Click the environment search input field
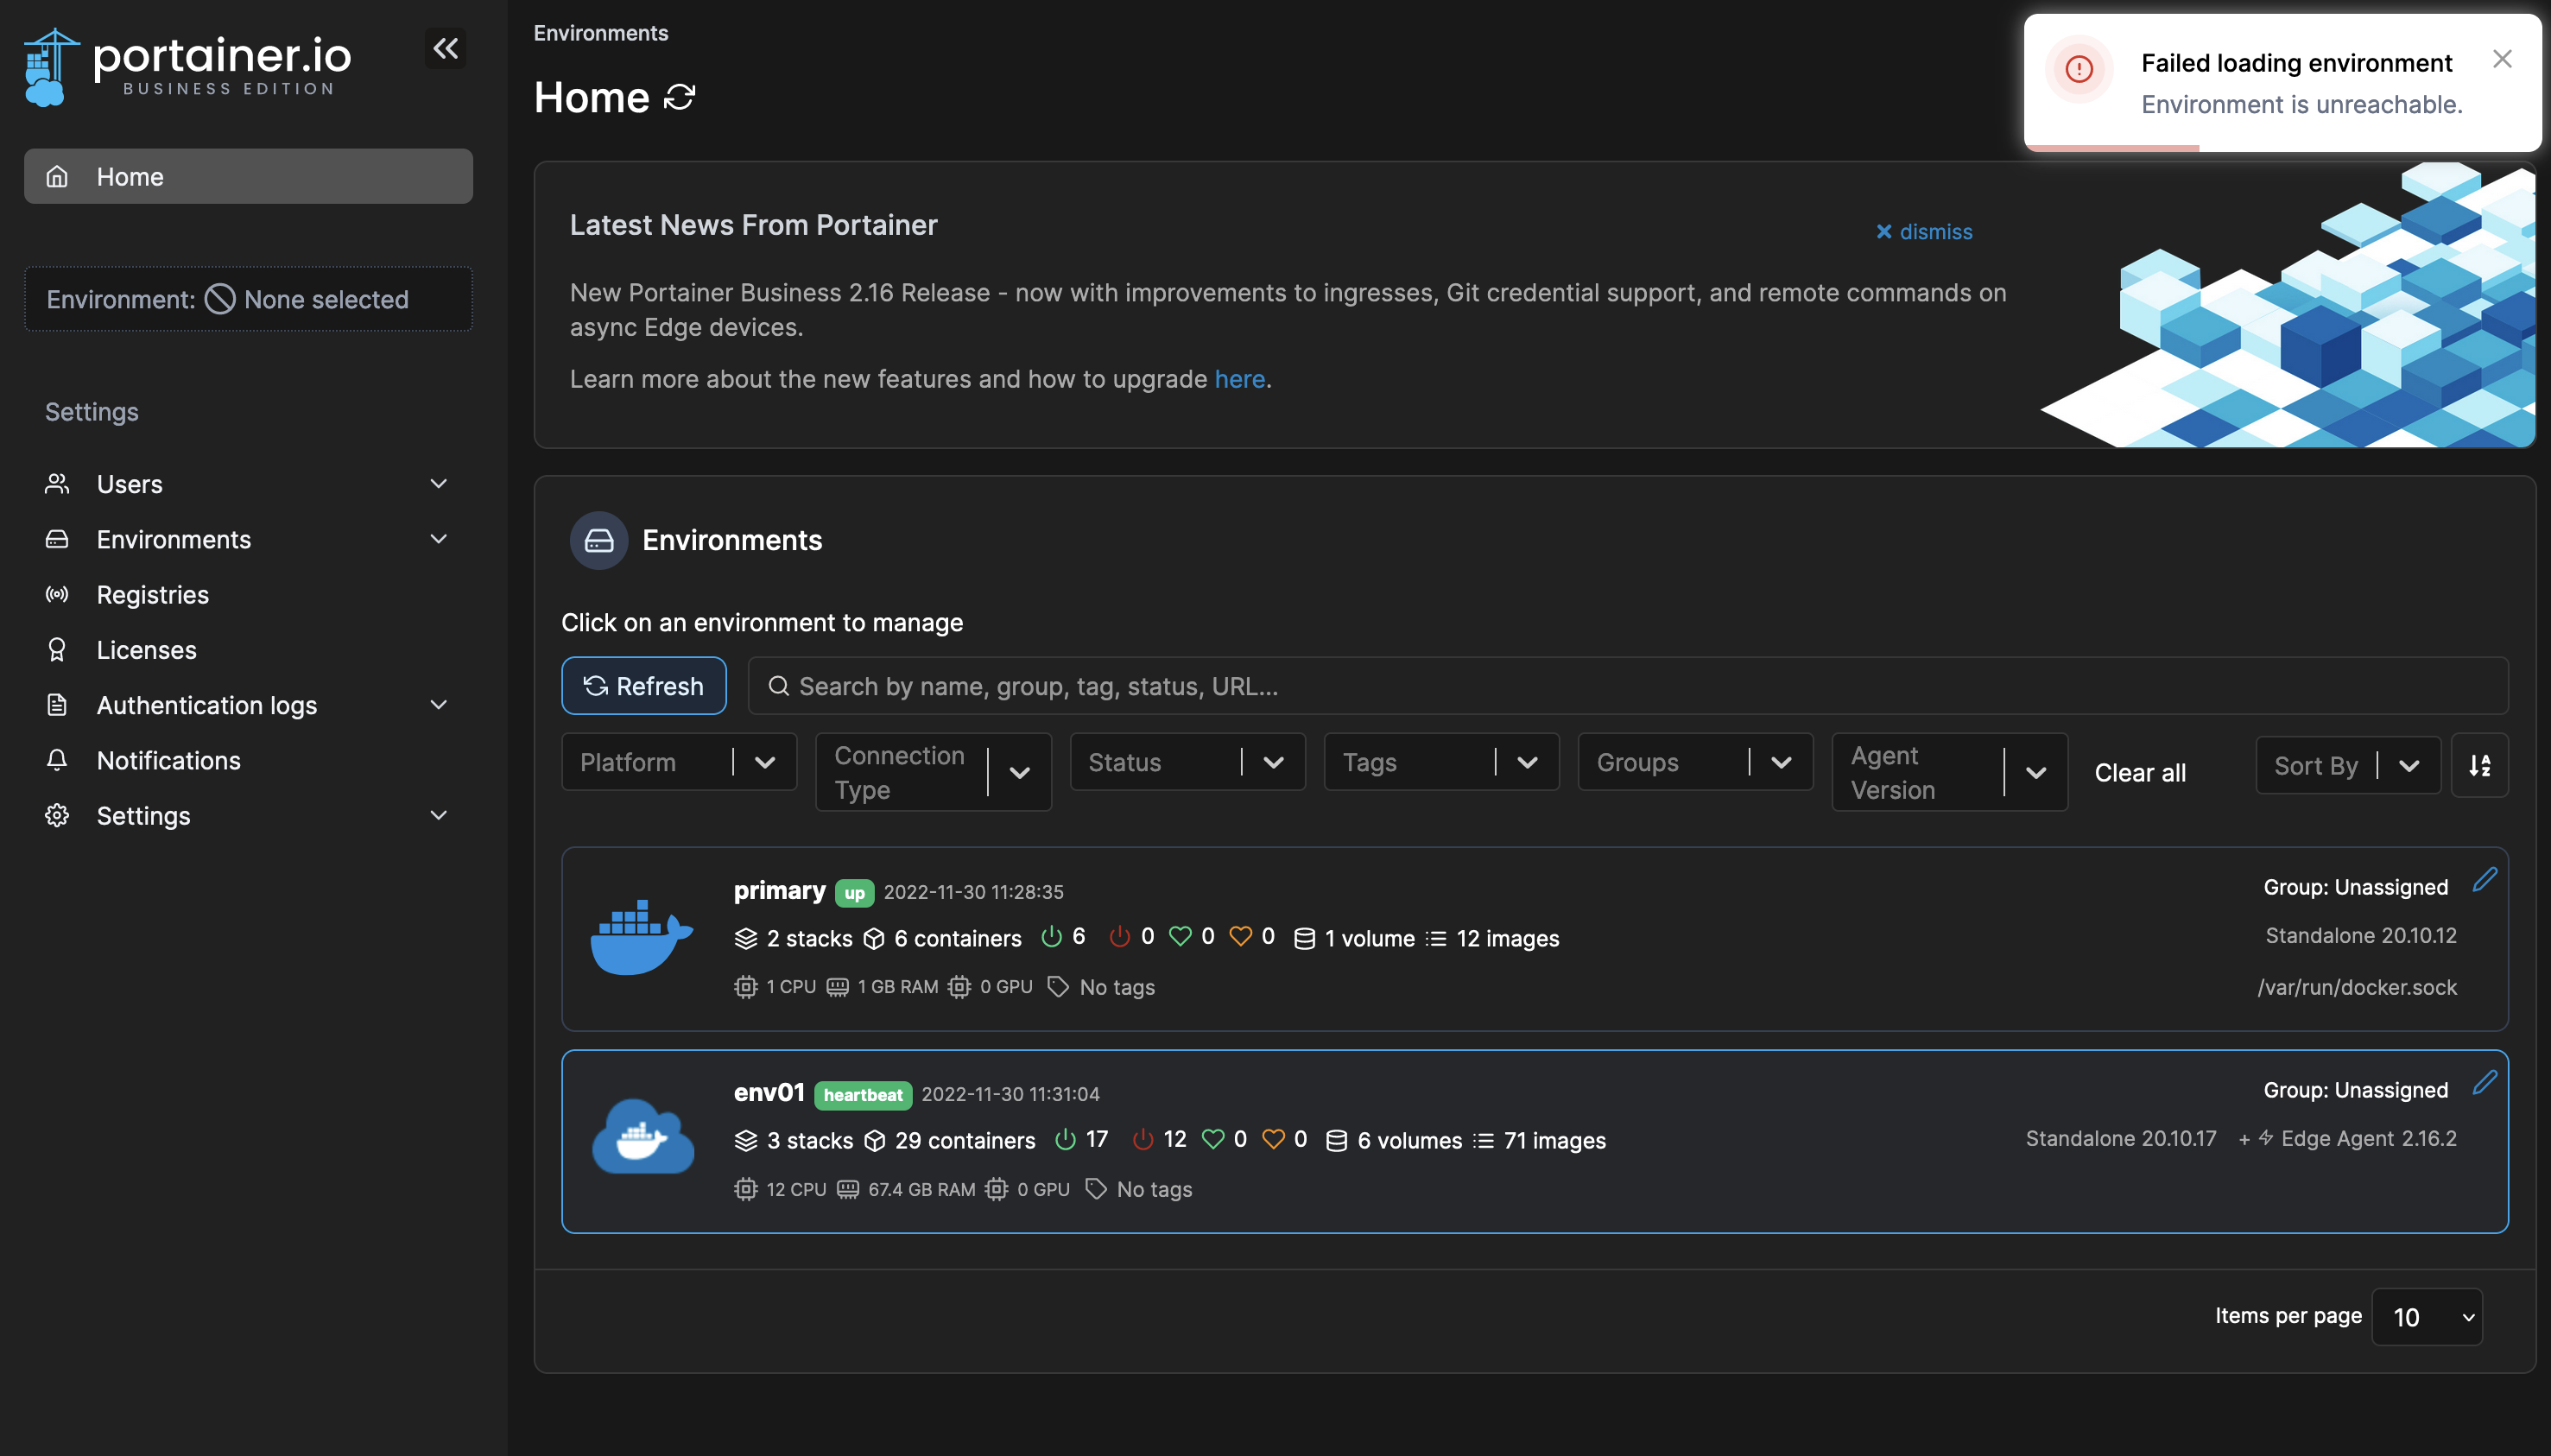The width and height of the screenshot is (2551, 1456). 1400,686
